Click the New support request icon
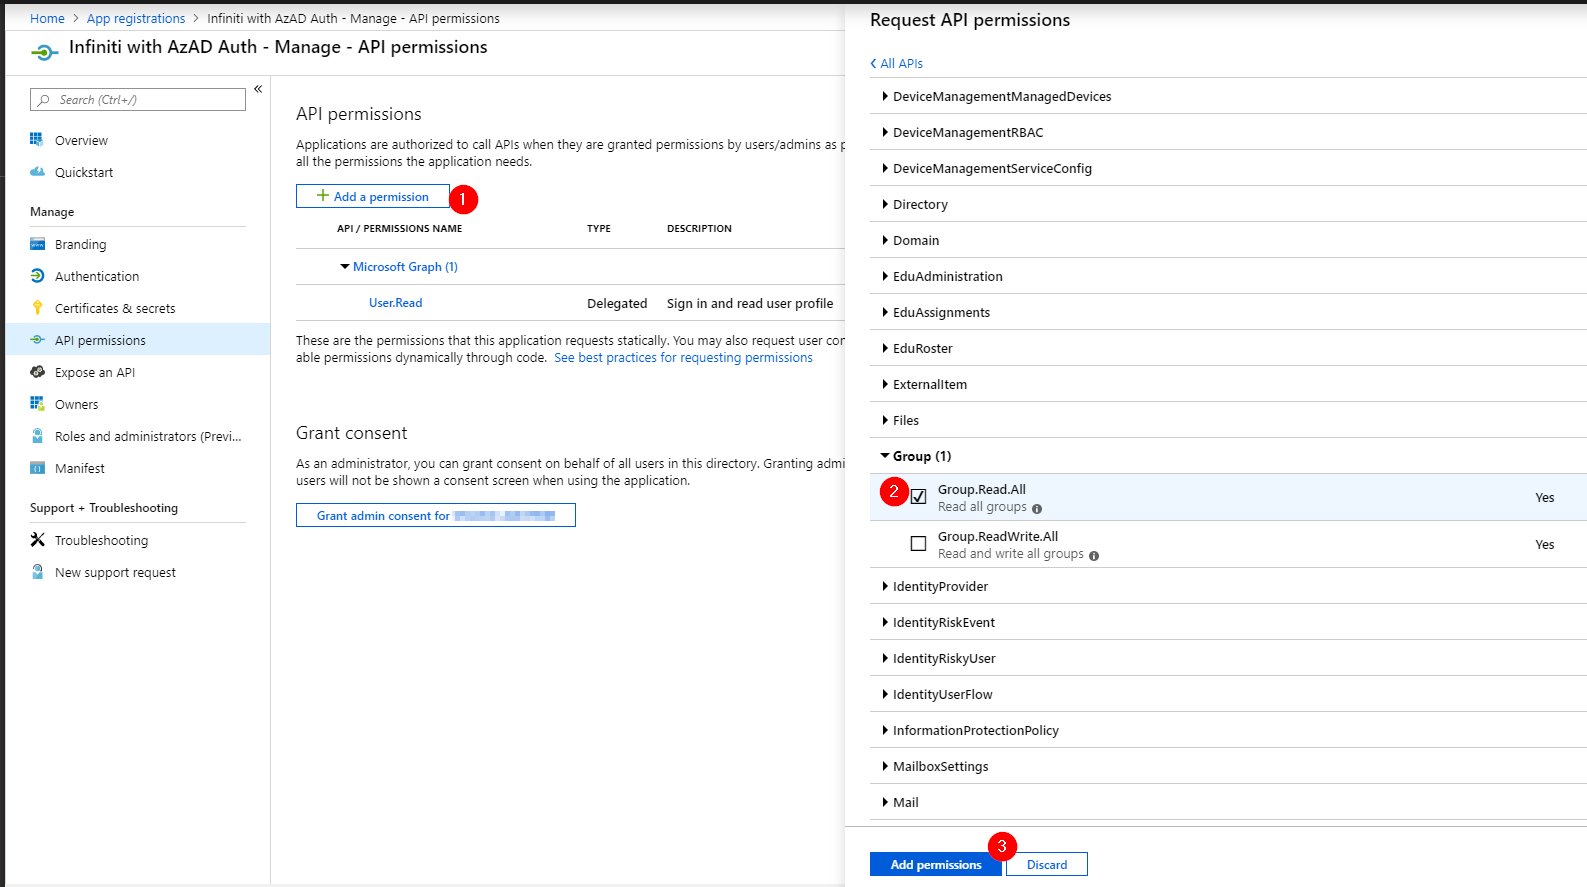Screen dimensions: 1587x887 [x=37, y=572]
